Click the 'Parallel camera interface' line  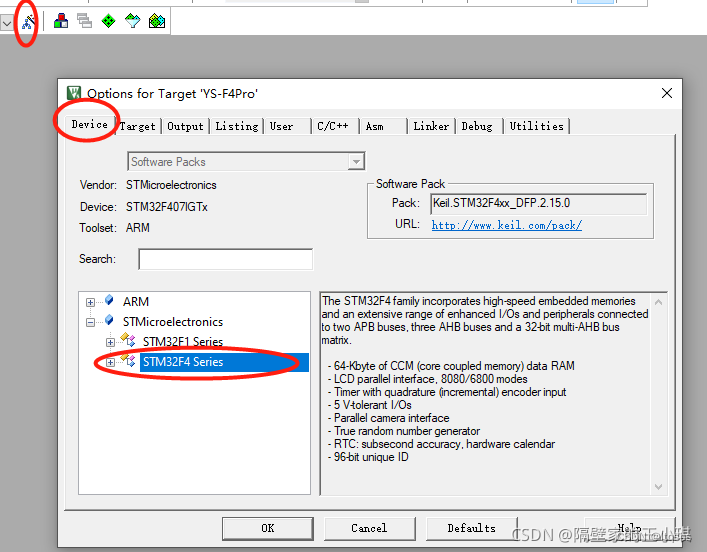[x=388, y=418]
